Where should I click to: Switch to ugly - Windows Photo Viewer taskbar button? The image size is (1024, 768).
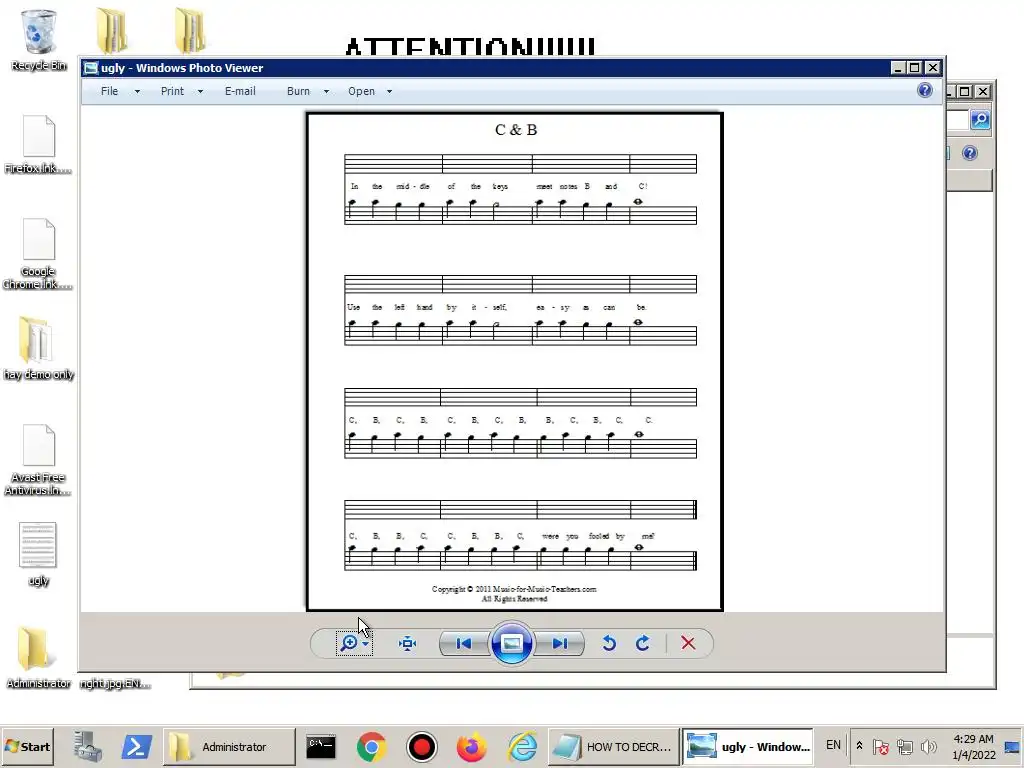point(748,746)
